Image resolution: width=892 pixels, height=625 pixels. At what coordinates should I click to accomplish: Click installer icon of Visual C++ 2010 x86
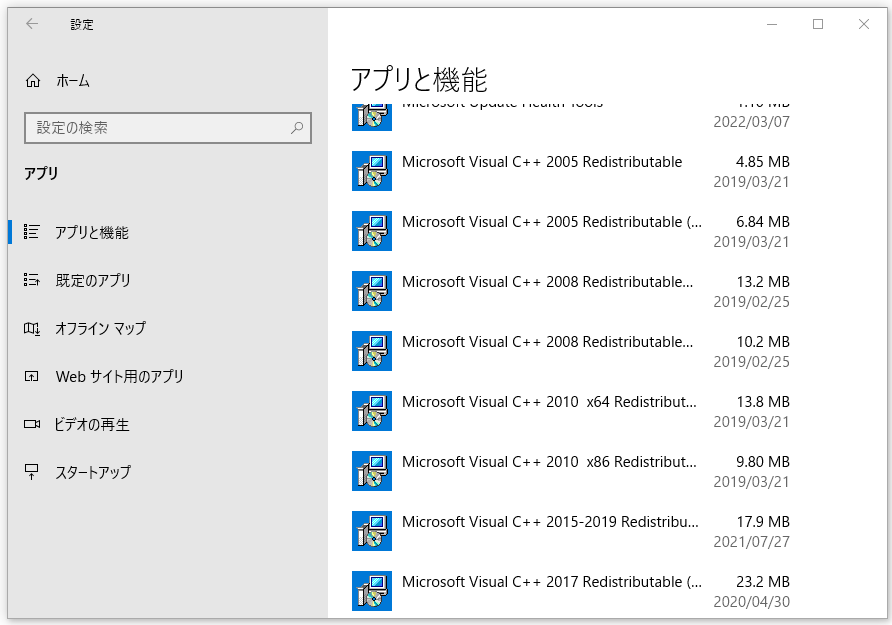(371, 471)
